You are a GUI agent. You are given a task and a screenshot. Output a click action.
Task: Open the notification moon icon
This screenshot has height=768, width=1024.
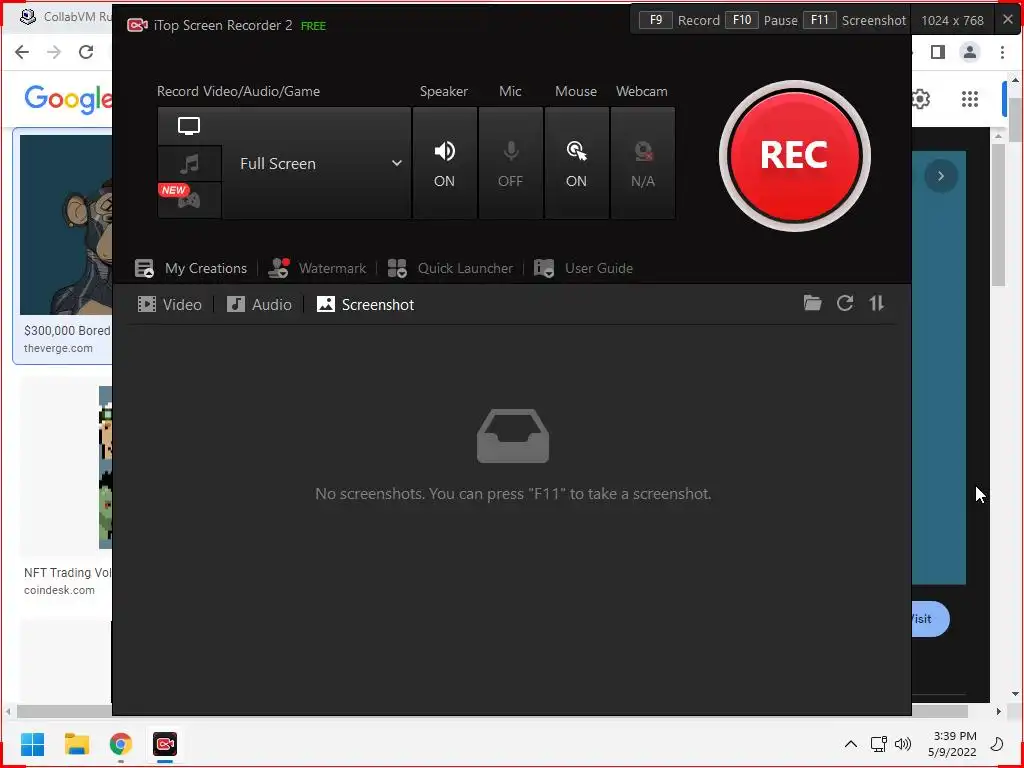tap(997, 744)
